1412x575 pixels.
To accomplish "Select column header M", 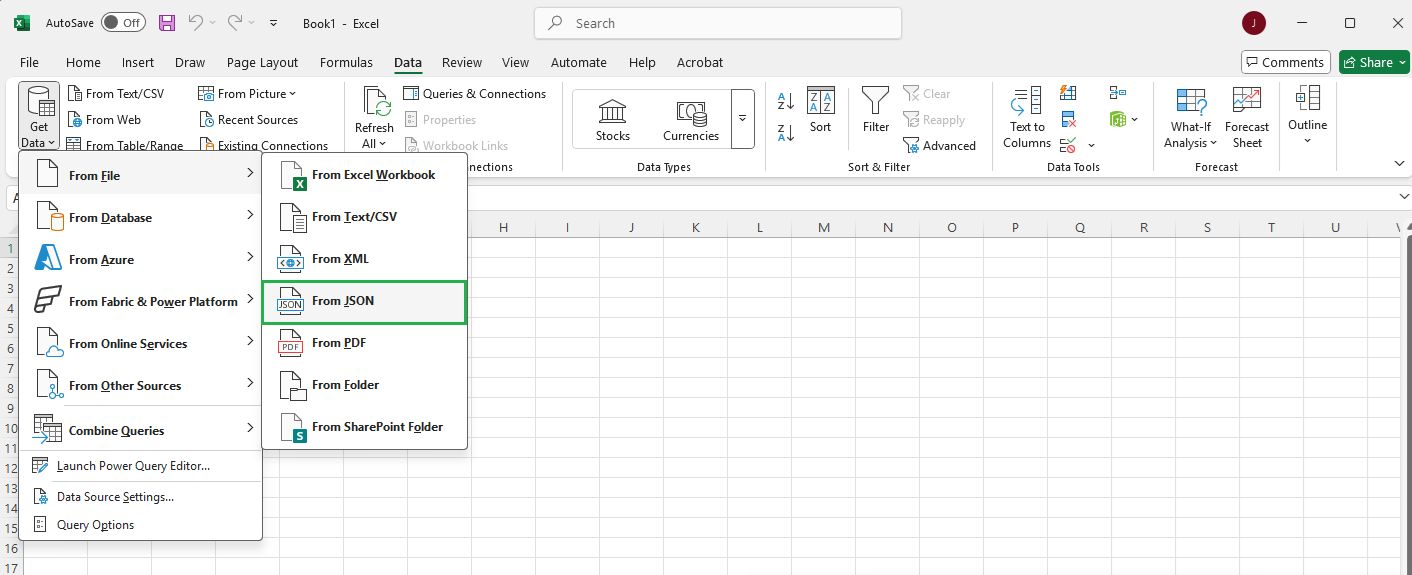I will coord(824,228).
